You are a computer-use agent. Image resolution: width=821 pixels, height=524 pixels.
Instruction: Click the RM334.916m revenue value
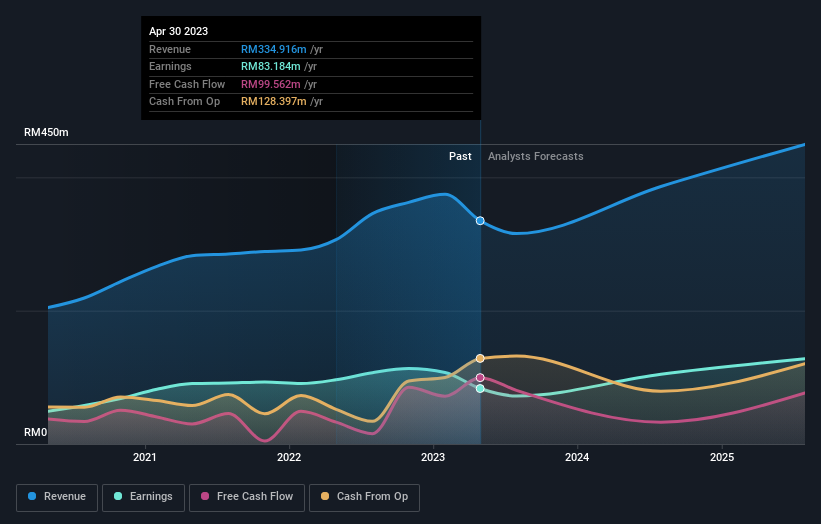click(274, 49)
